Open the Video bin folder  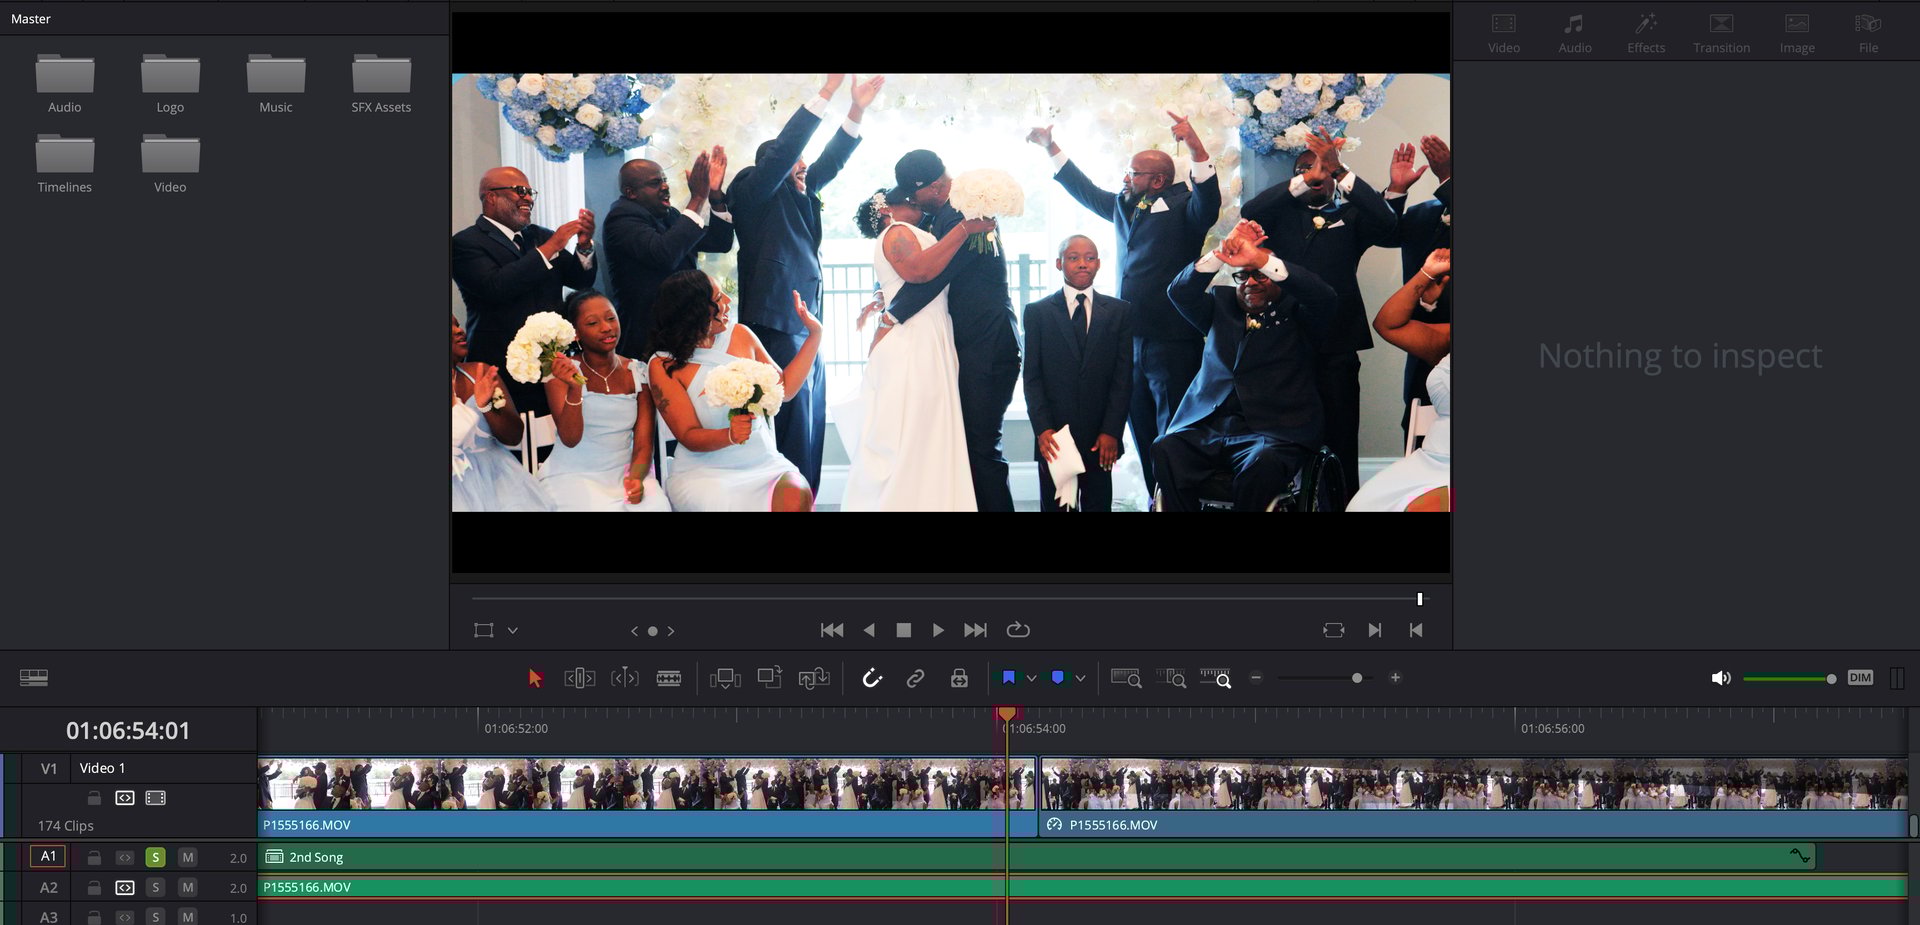pyautogui.click(x=170, y=164)
